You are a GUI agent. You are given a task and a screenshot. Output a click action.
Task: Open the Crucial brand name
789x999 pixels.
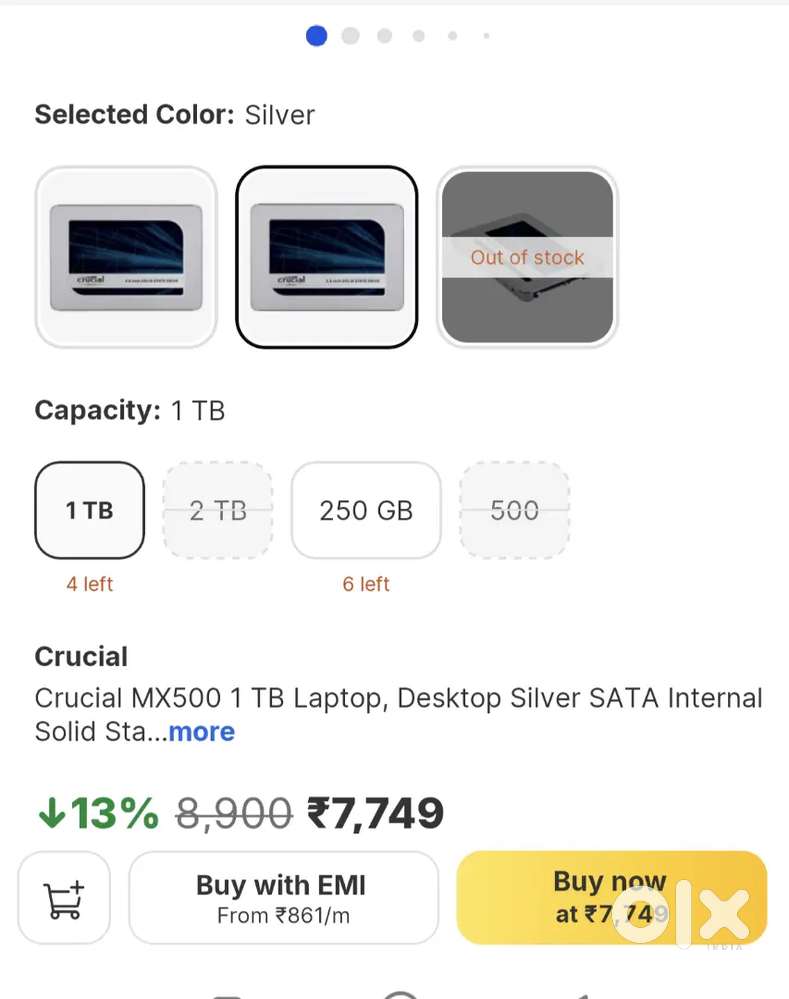coord(81,657)
